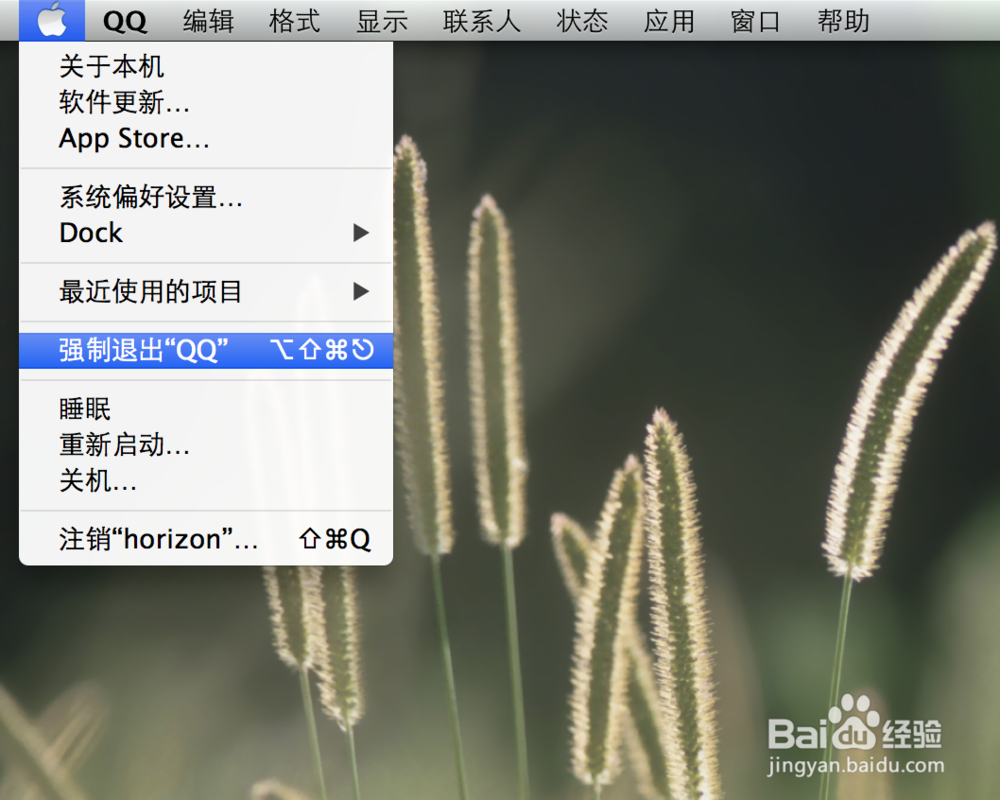1000x800 pixels.
Task: Open the 格式 menu
Action: pos(295,21)
